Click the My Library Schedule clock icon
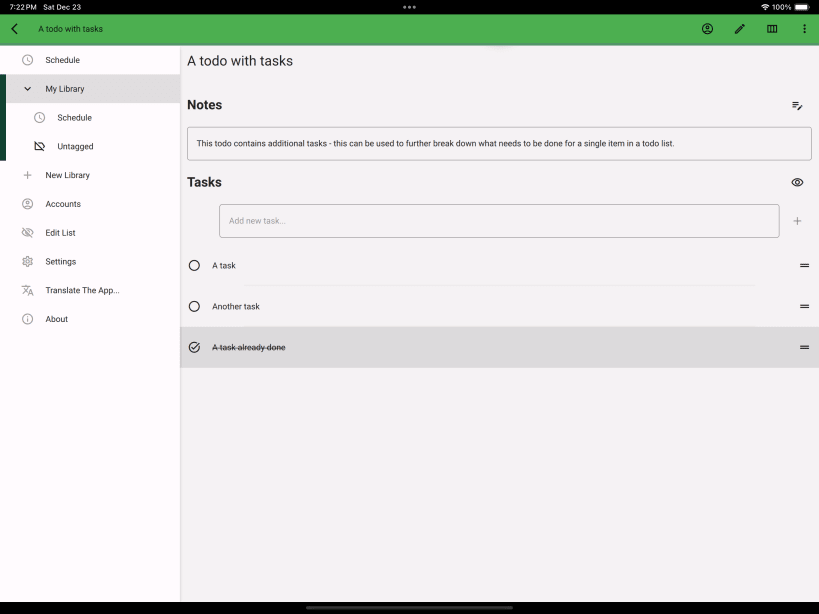Viewport: 819px width, 614px height. coord(40,117)
